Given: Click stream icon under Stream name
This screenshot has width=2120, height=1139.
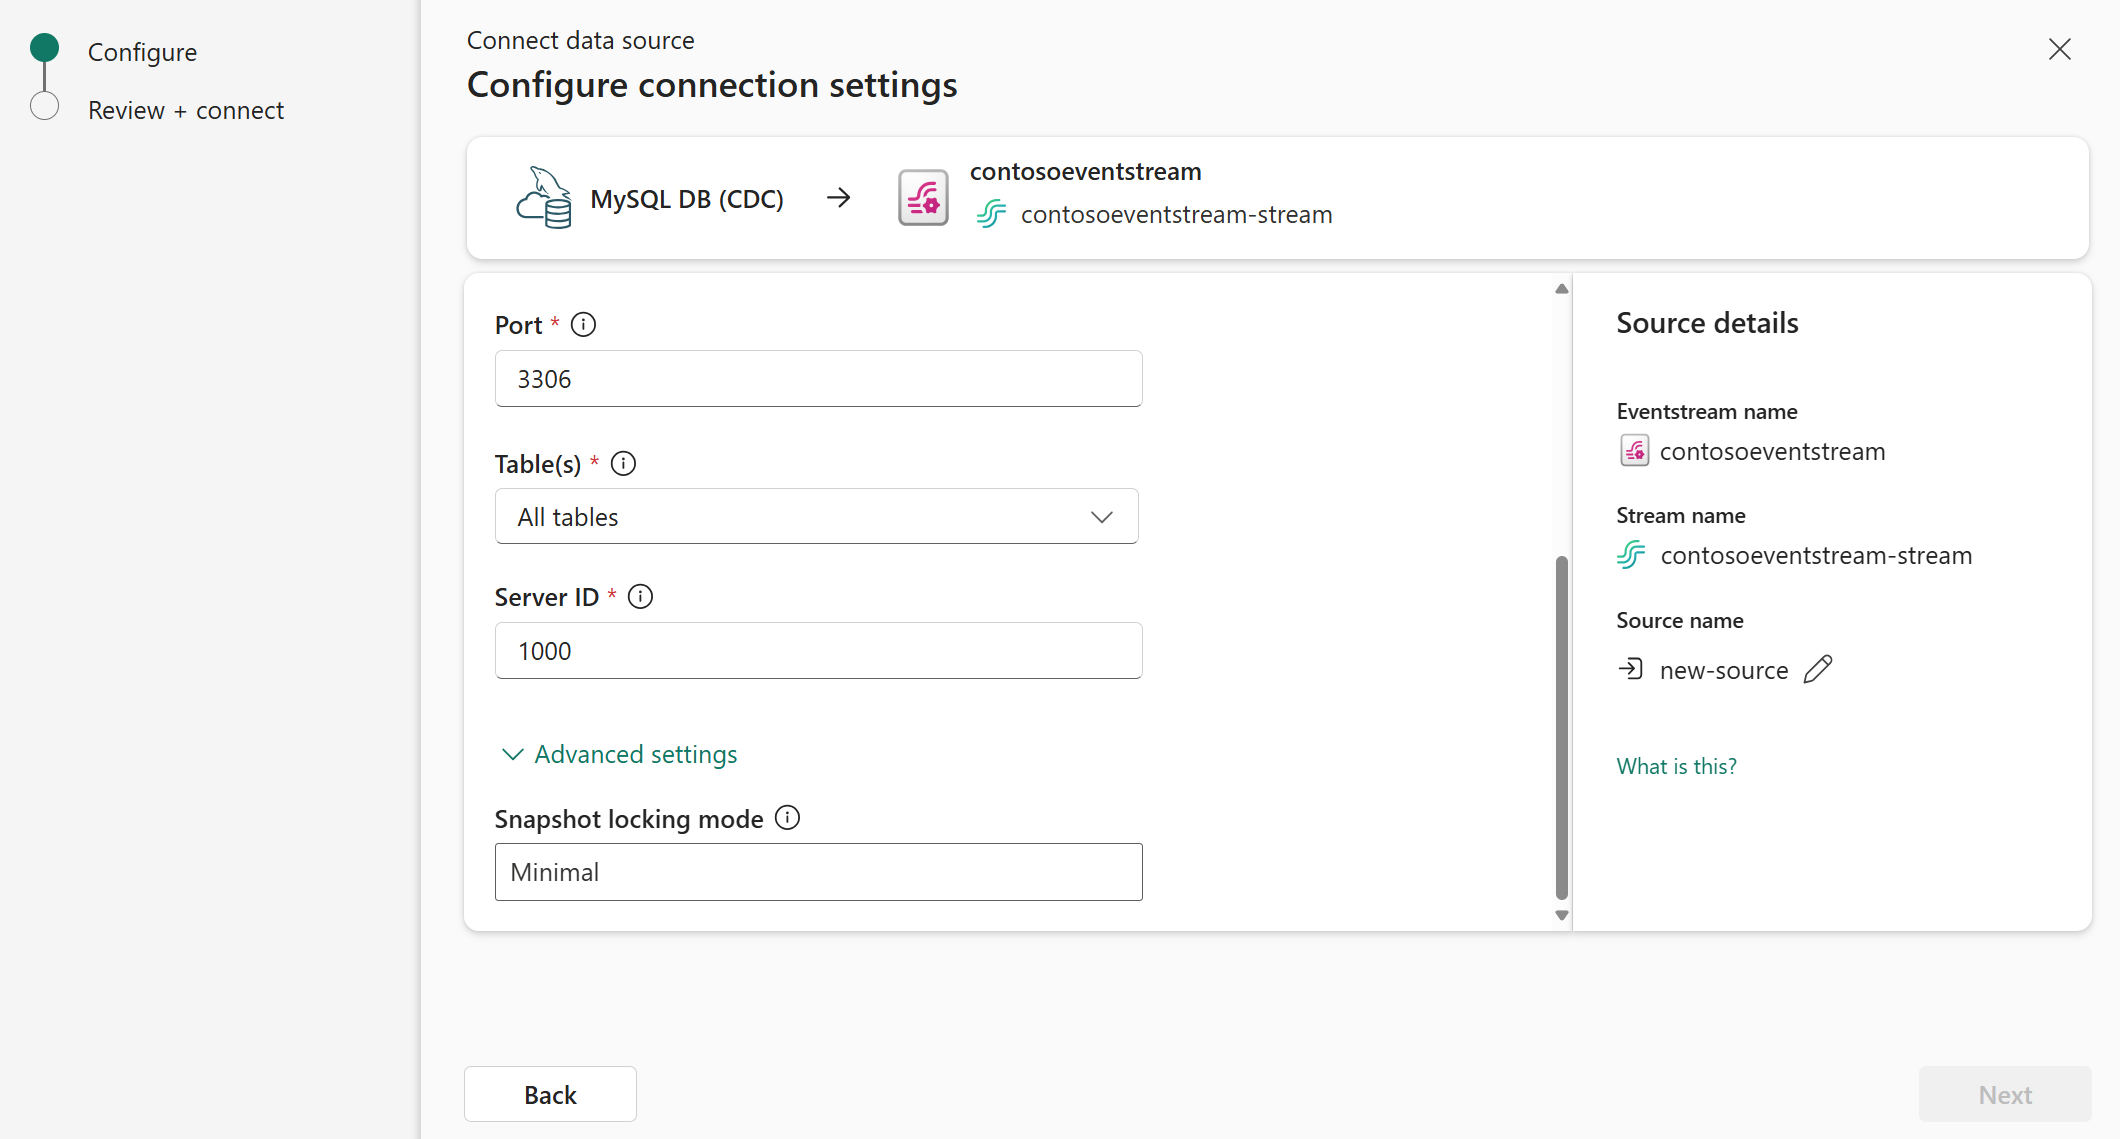Looking at the screenshot, I should [x=1631, y=555].
